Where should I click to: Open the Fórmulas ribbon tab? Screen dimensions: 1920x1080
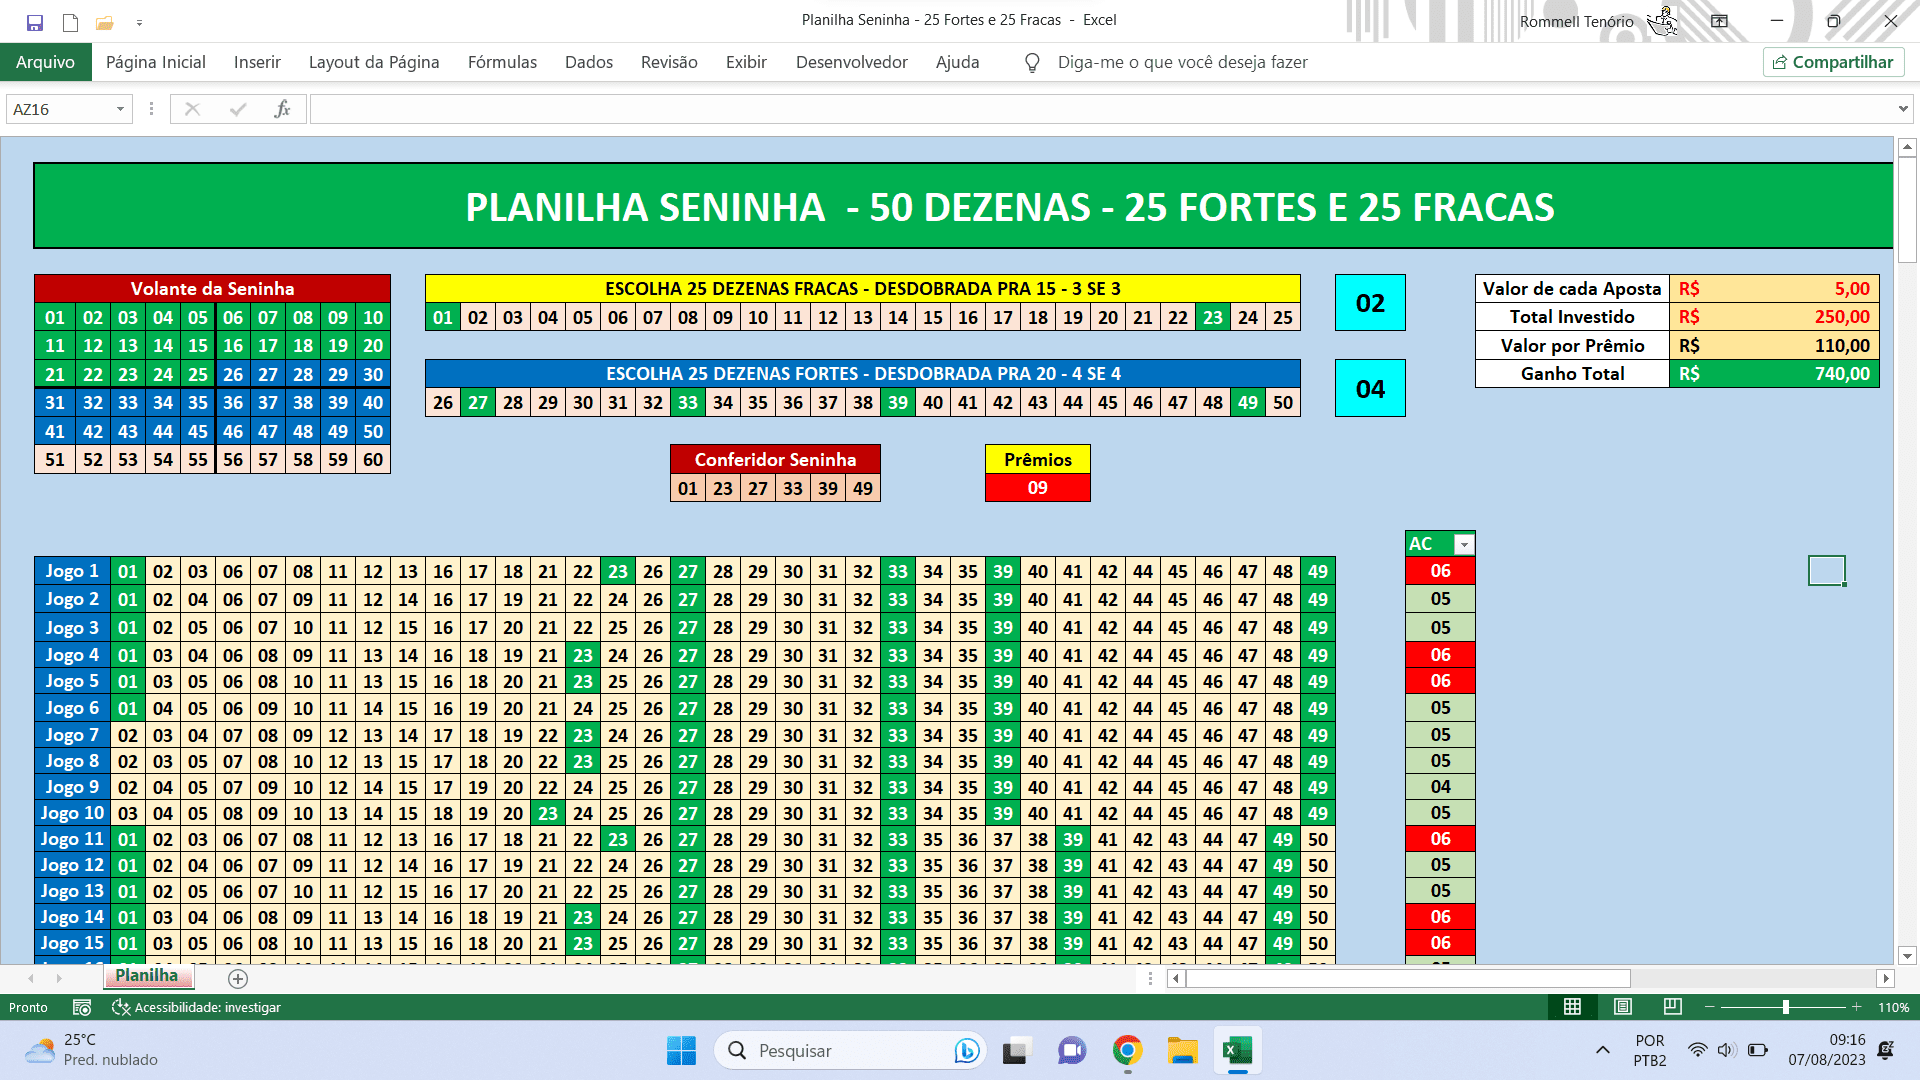click(x=502, y=62)
